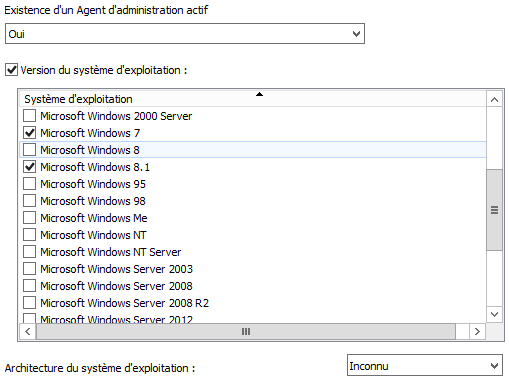Tick the Microsoft Windows 8 checkbox
The width and height of the screenshot is (509, 378).
pyautogui.click(x=29, y=150)
